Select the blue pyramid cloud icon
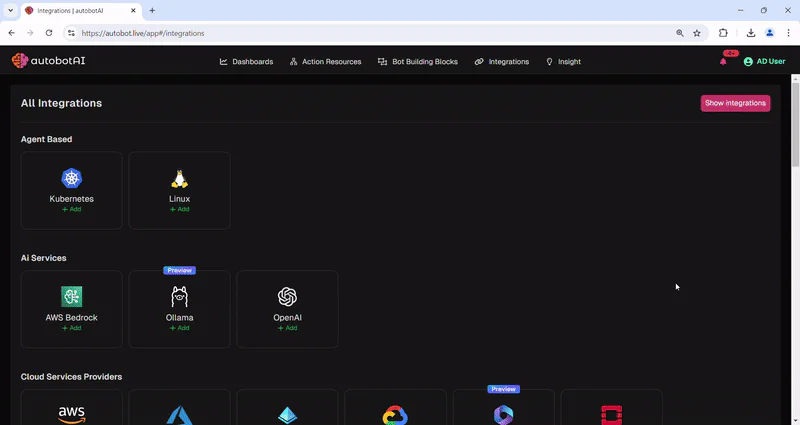 coord(287,415)
